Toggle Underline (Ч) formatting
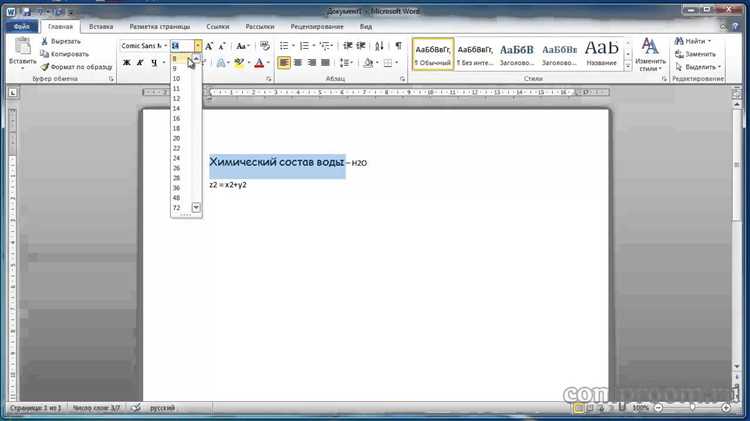This screenshot has height=421, width=750. point(154,63)
